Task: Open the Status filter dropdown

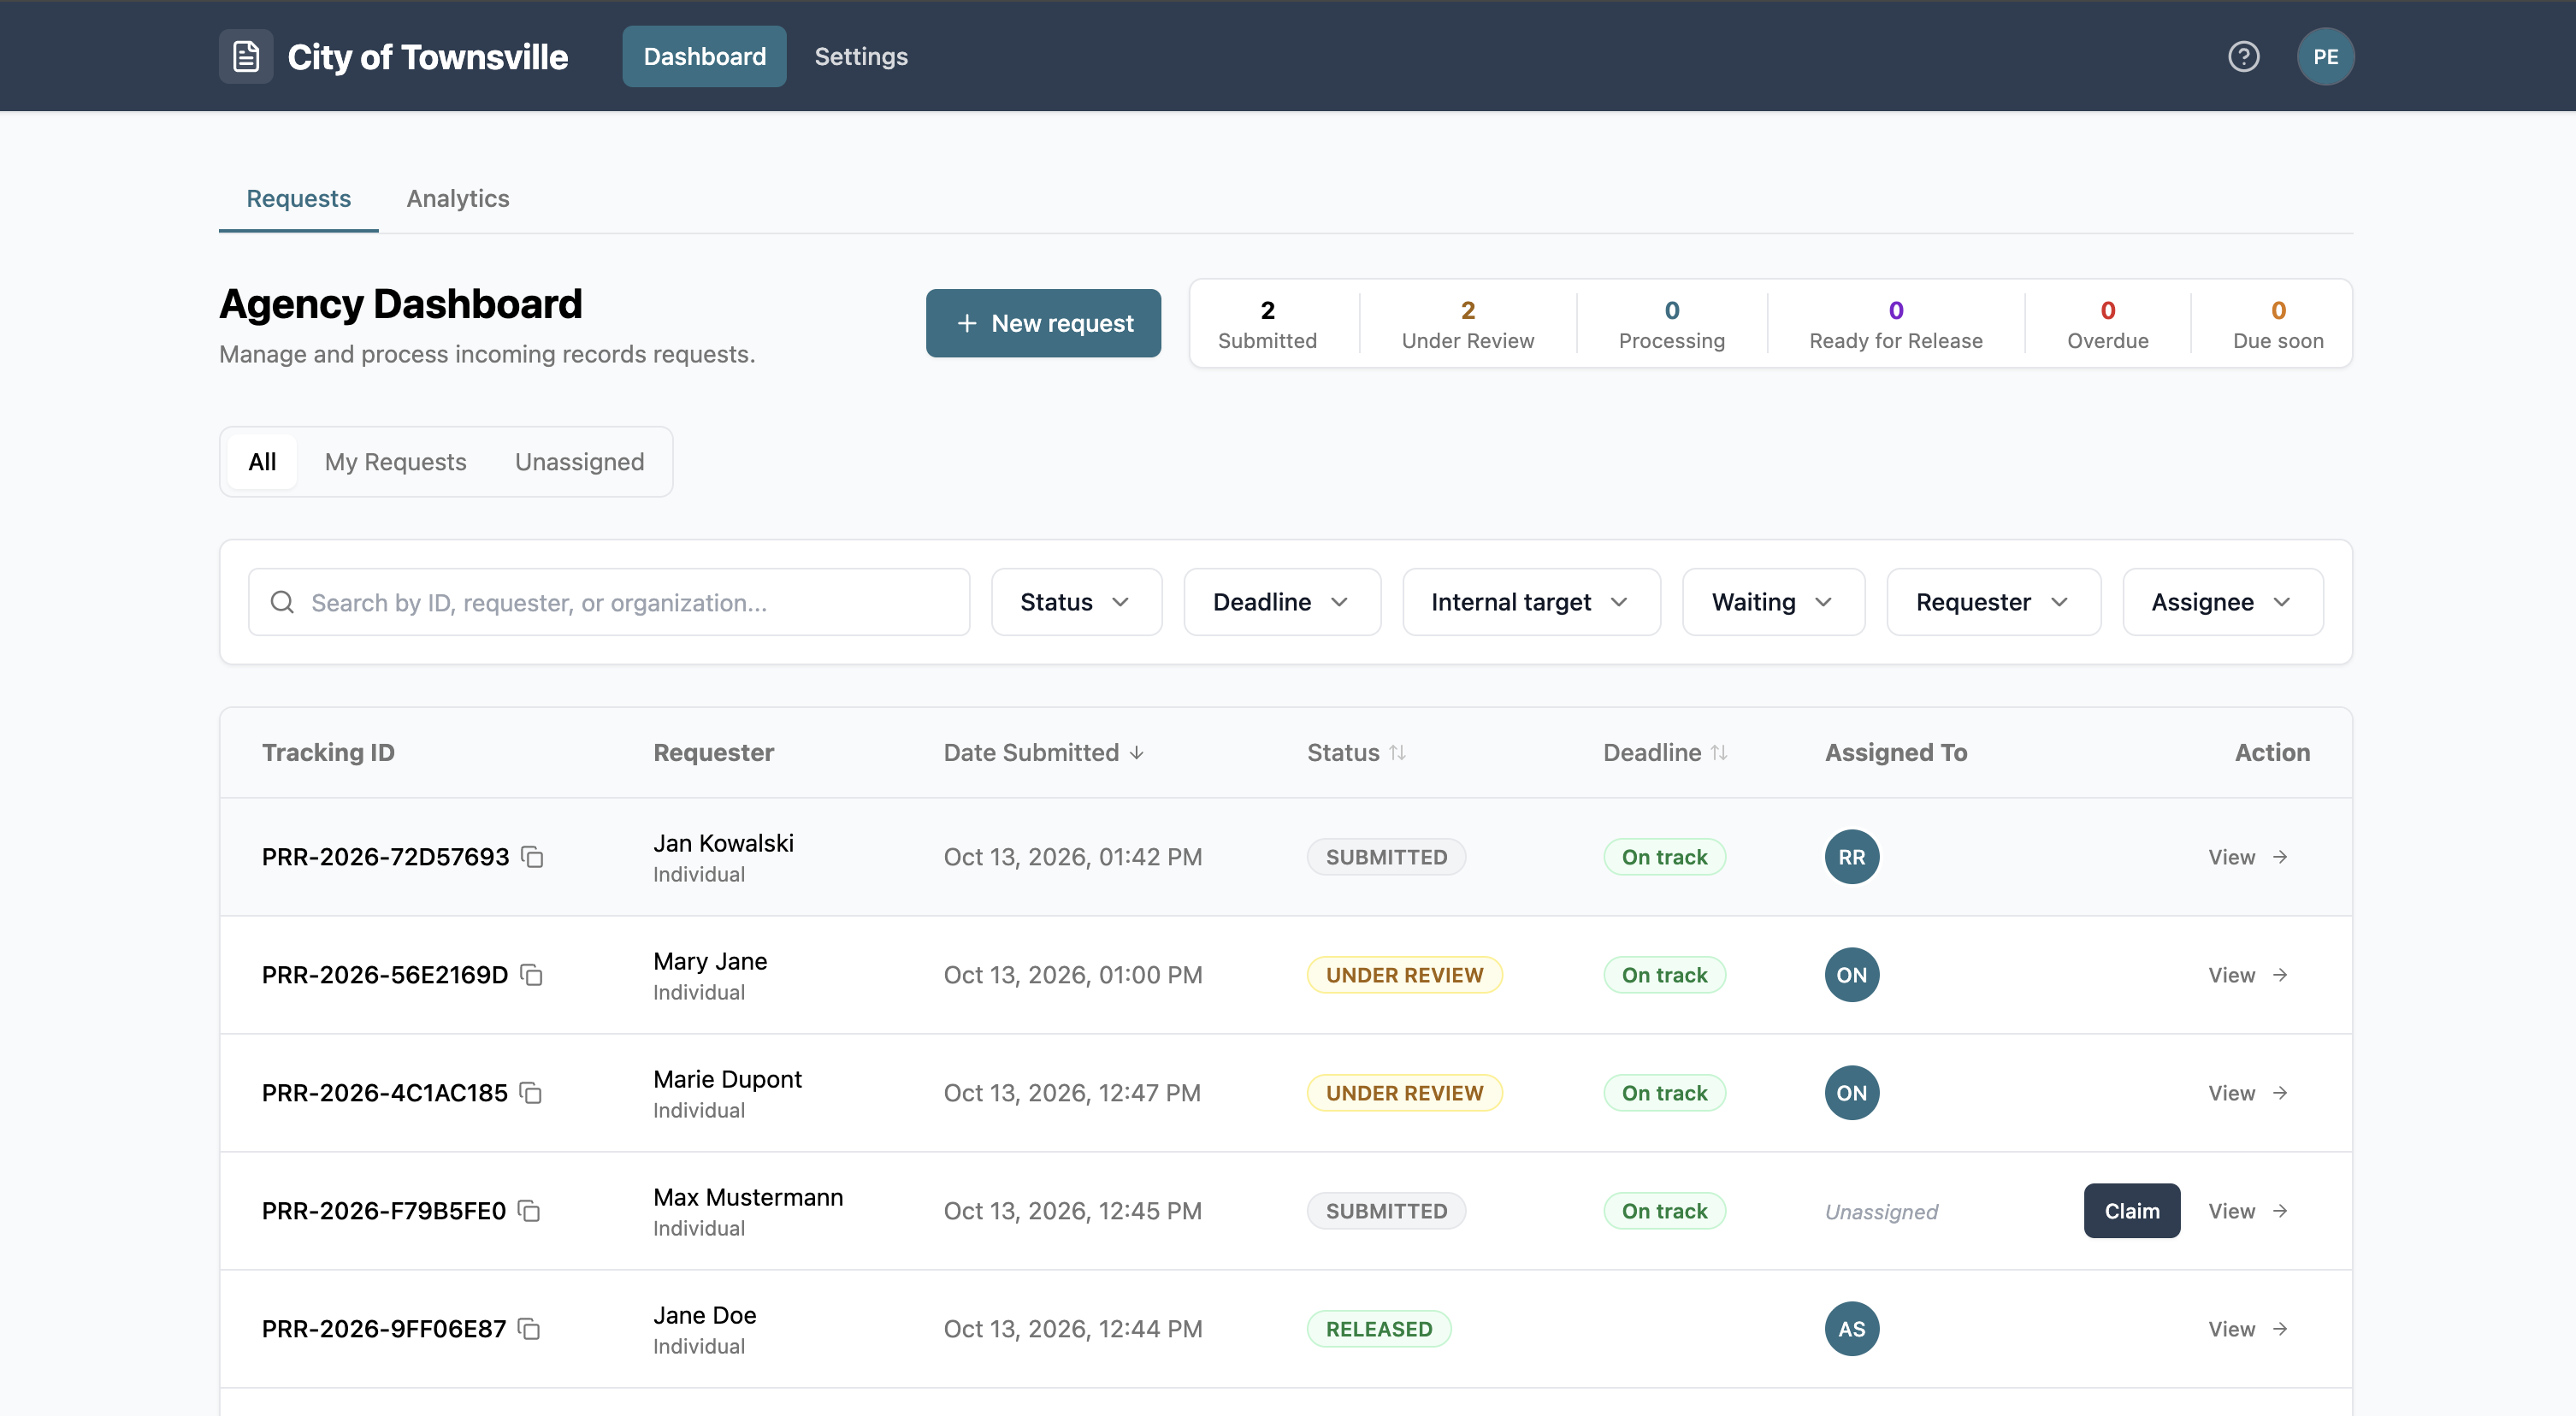Action: (x=1076, y=602)
